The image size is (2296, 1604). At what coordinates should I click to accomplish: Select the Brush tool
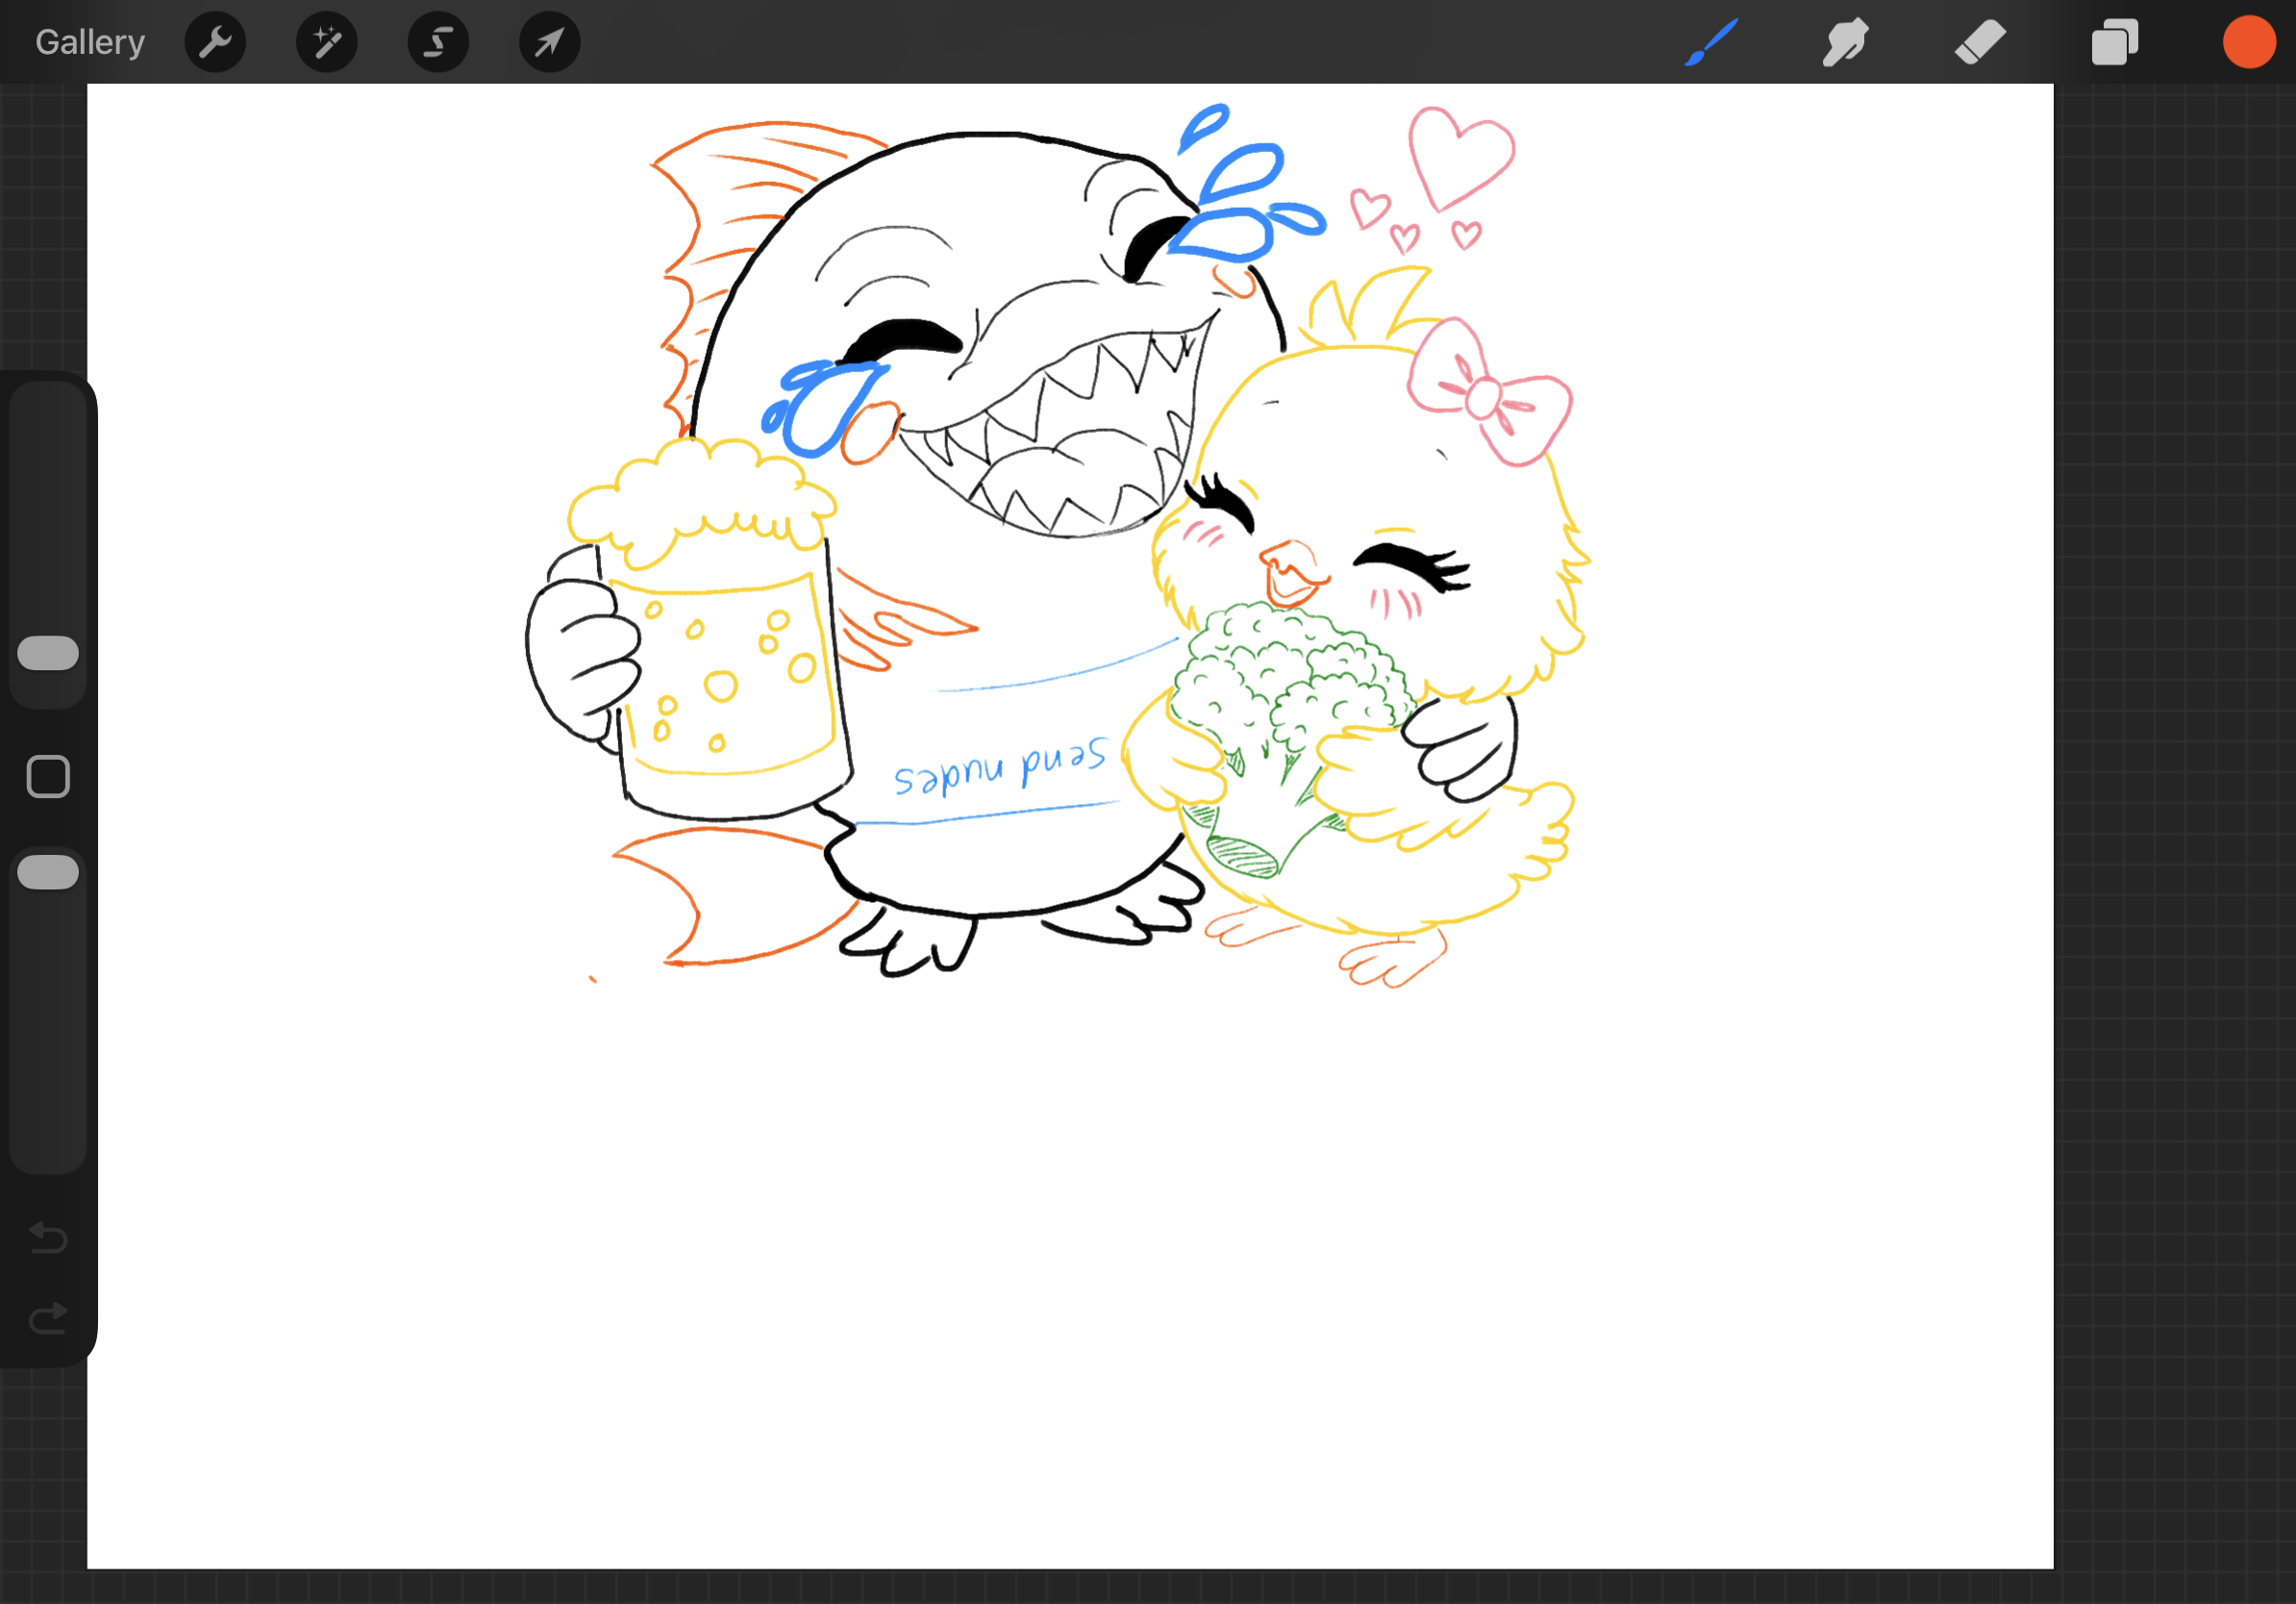point(1711,42)
